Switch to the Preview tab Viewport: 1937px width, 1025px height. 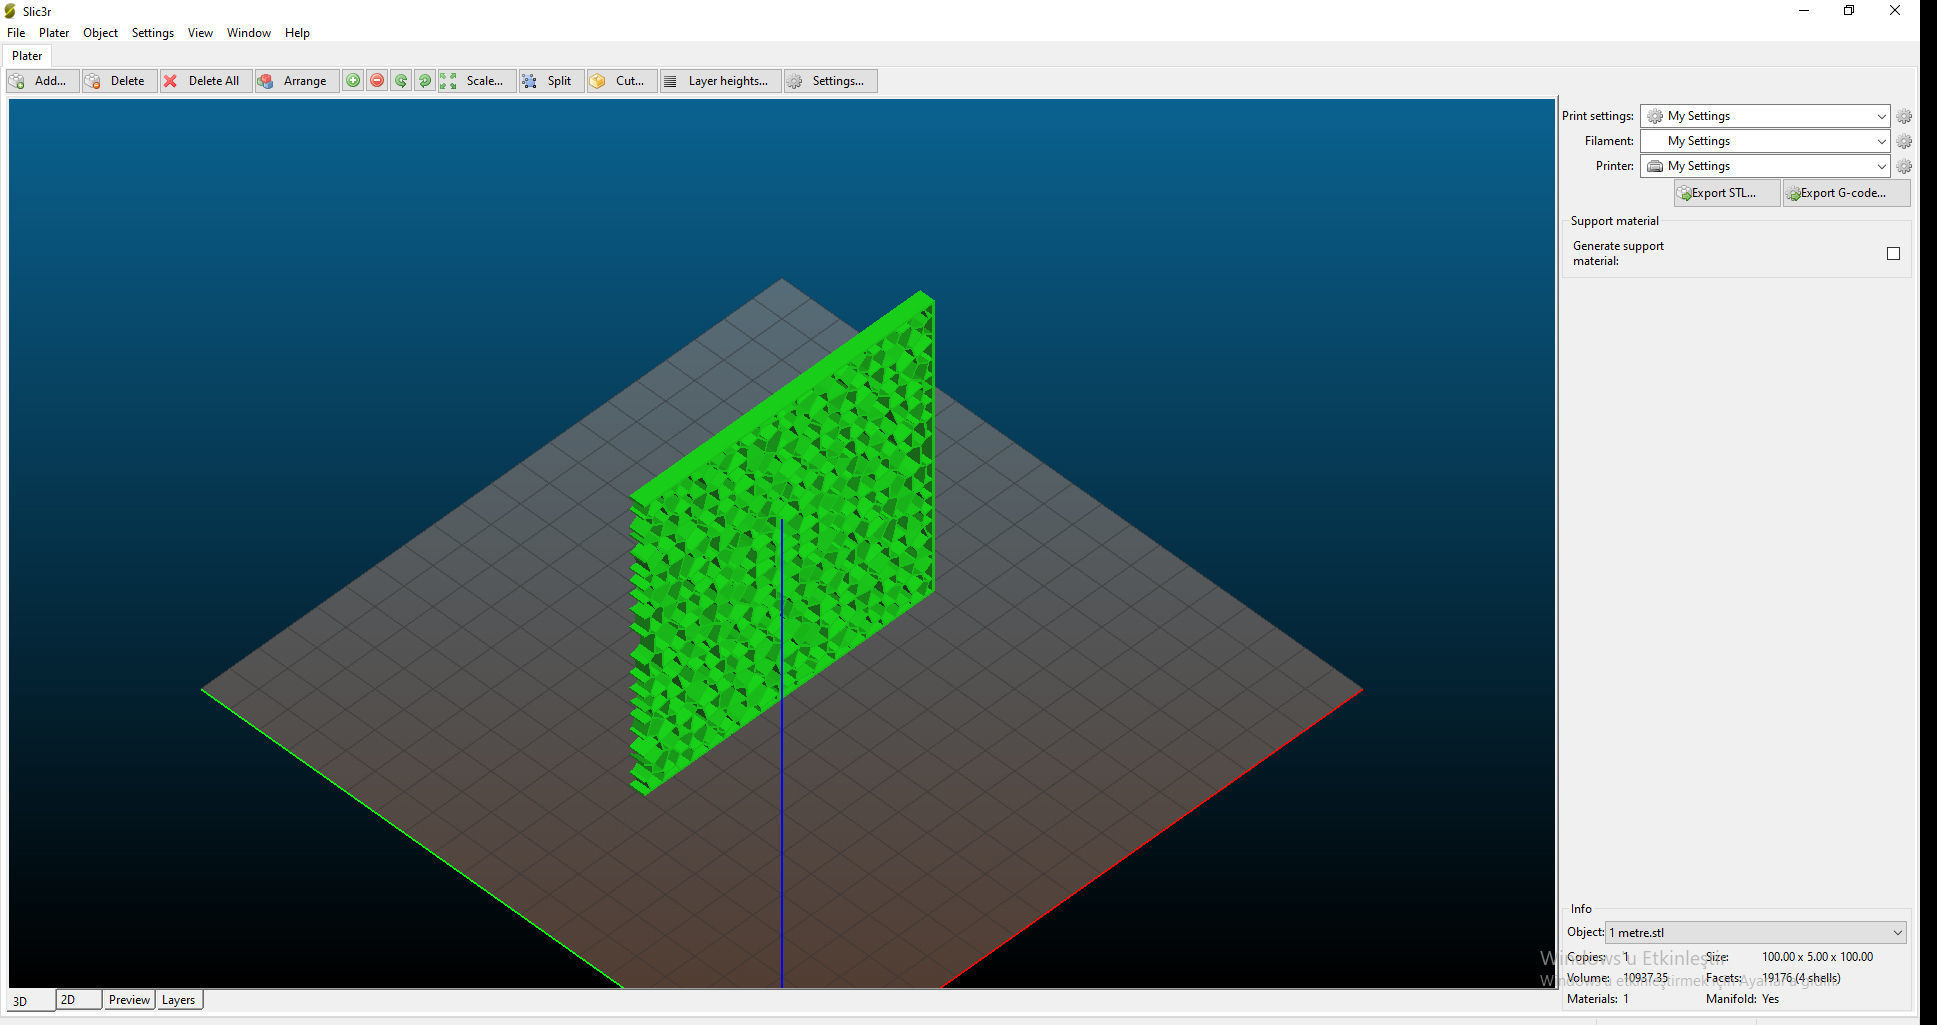(x=129, y=1000)
